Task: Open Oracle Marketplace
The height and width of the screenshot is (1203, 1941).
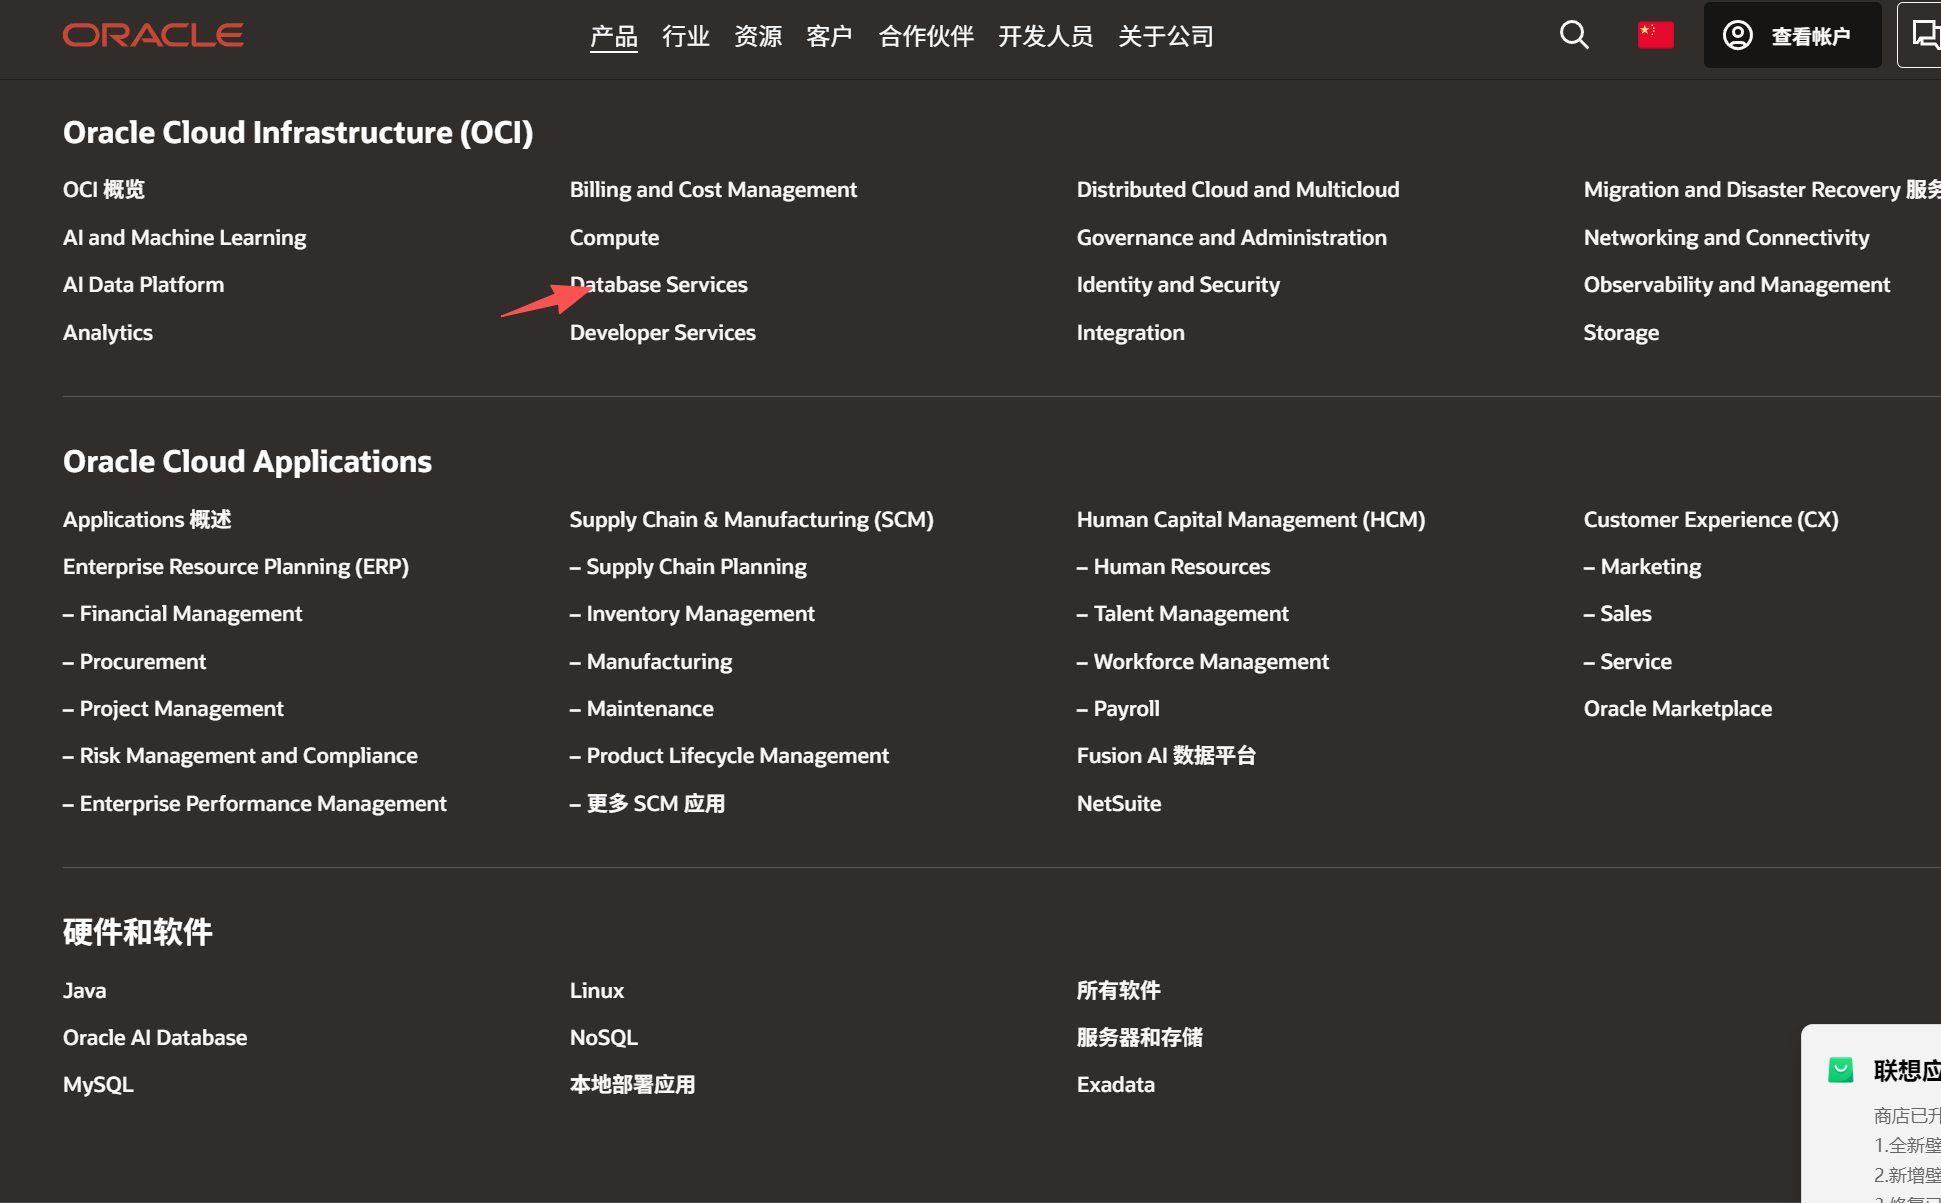Action: click(1677, 708)
